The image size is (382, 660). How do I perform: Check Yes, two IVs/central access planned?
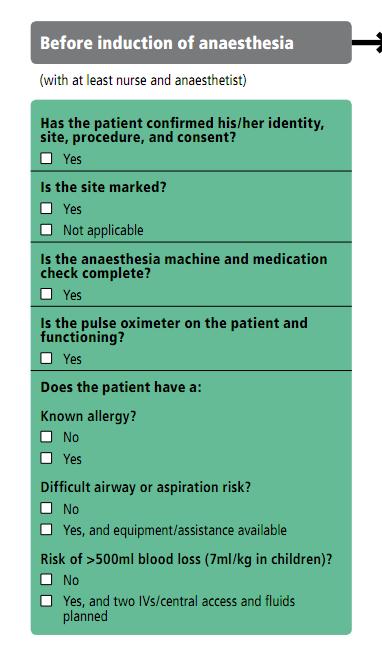(x=46, y=601)
